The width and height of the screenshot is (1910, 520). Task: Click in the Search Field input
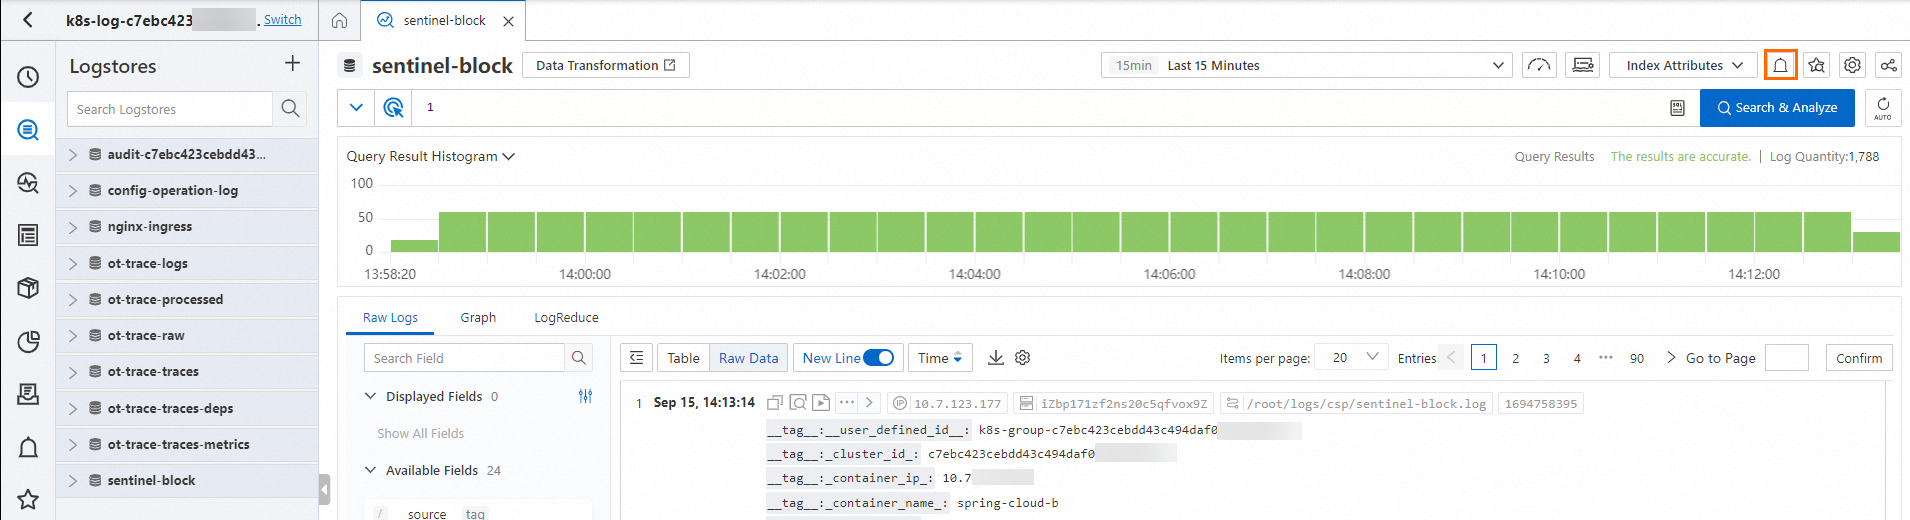(464, 358)
